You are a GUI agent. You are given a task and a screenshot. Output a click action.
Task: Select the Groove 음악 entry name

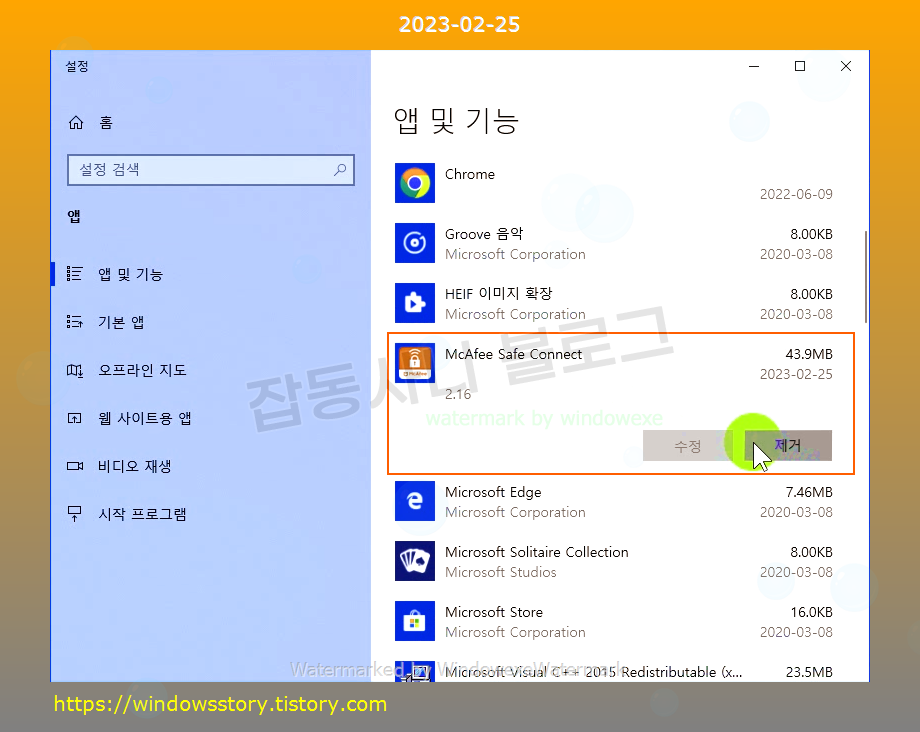(484, 234)
